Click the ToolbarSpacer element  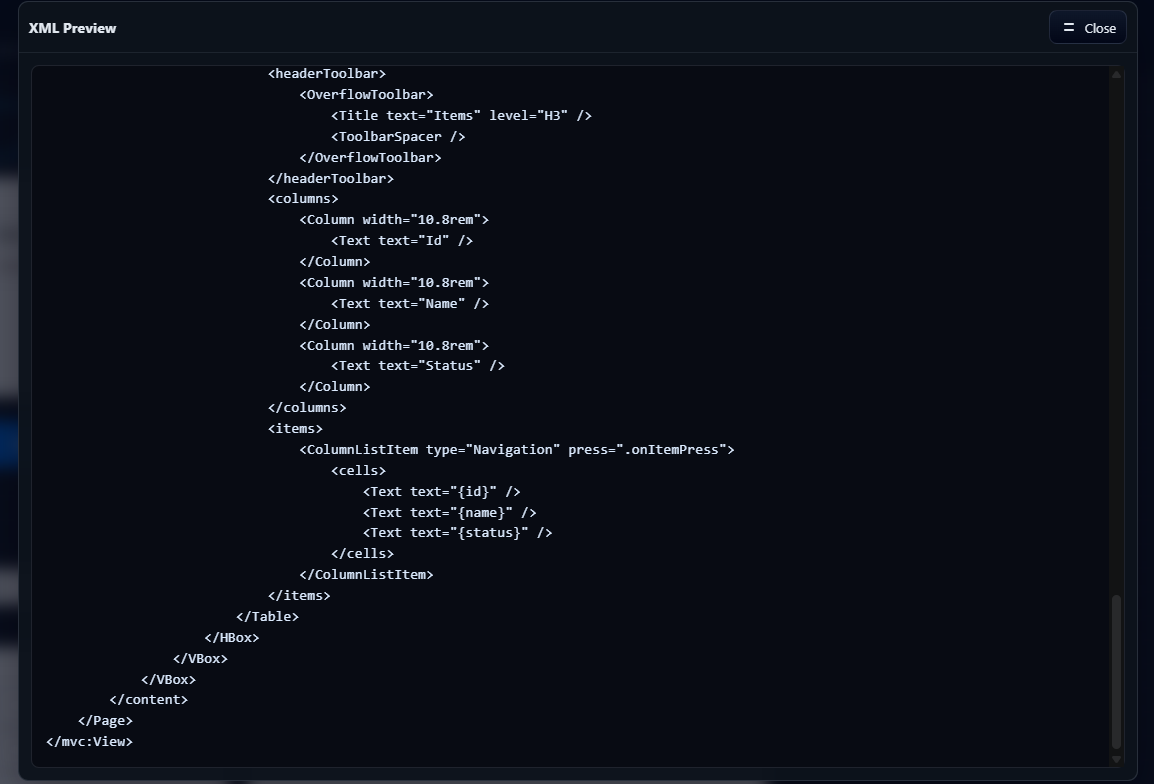pos(398,136)
